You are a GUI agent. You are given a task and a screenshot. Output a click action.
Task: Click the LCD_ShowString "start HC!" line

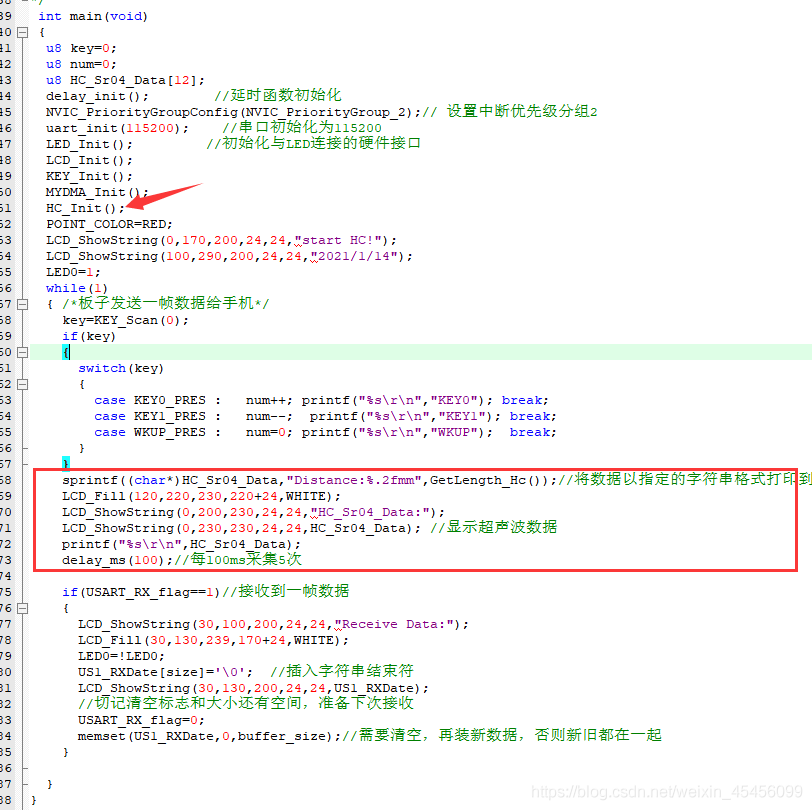222,240
